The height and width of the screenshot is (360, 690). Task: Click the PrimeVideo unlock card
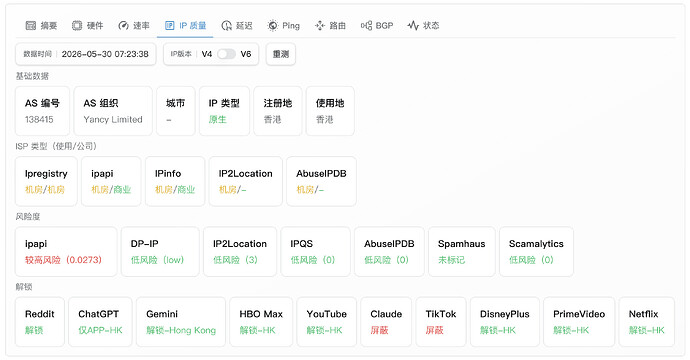tap(579, 322)
